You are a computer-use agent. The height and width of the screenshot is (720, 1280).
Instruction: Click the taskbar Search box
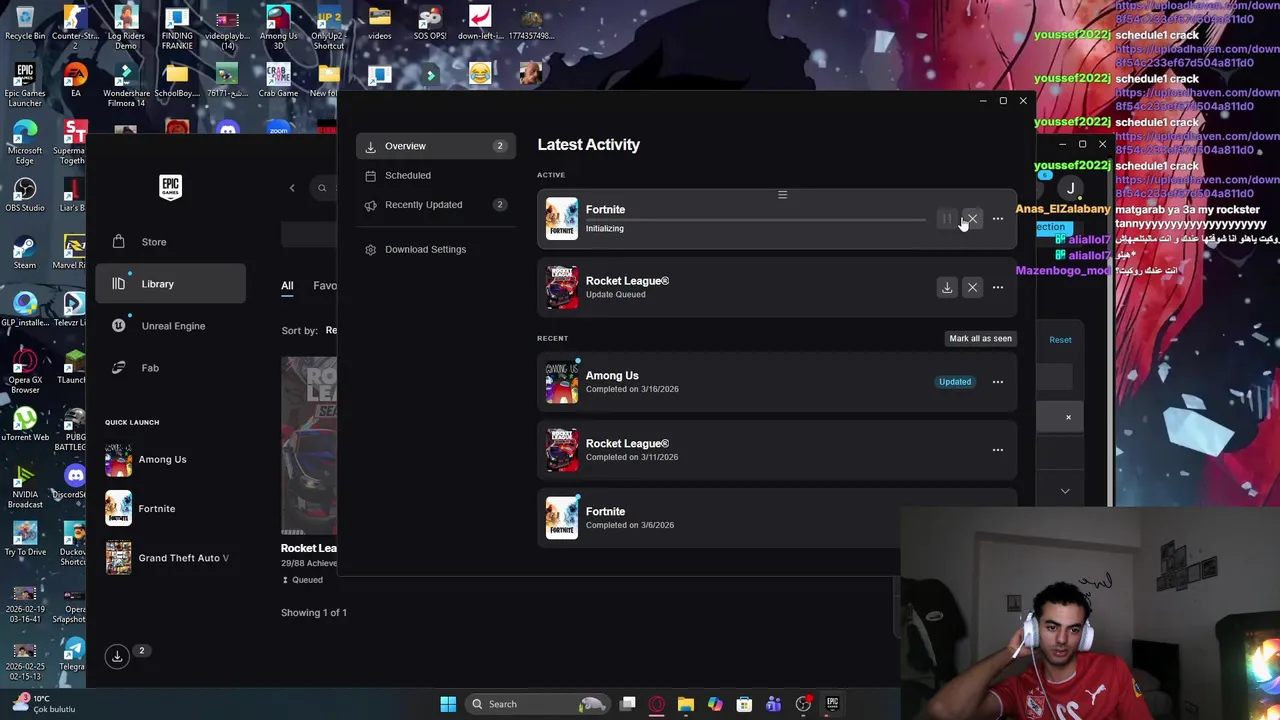point(537,704)
